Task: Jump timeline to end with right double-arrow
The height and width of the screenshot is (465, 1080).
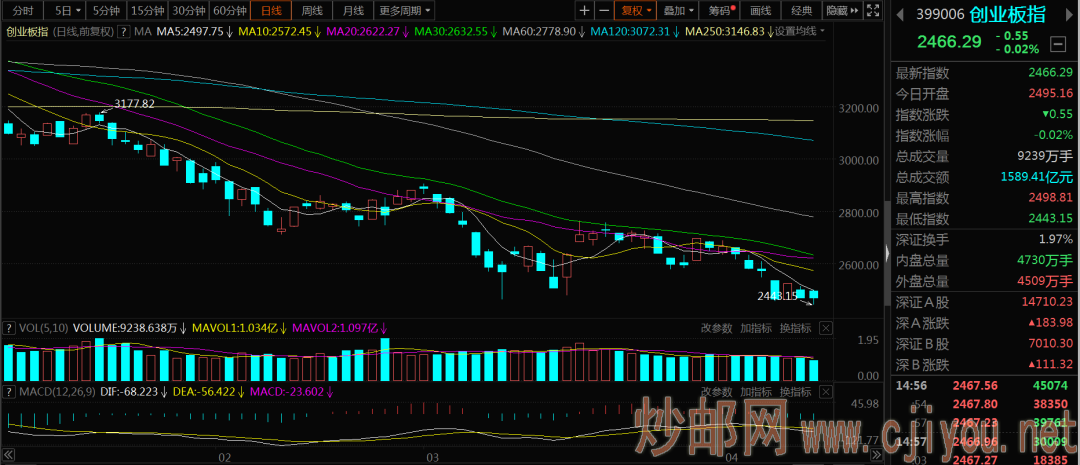Action: 877,455
